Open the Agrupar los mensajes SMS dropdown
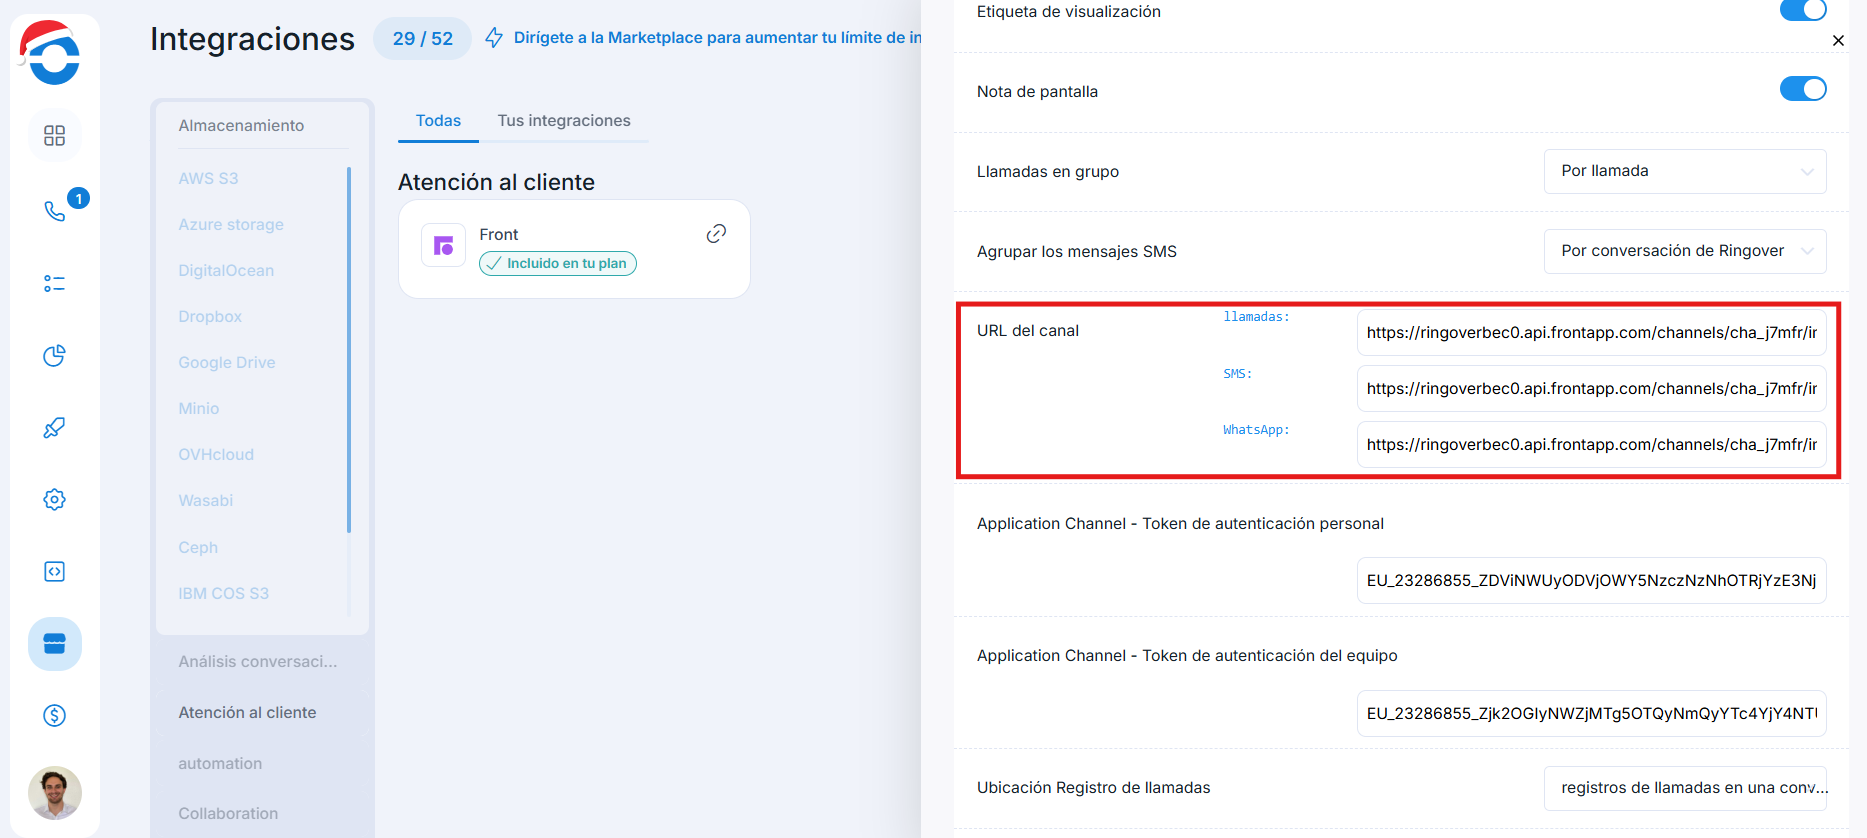The image size is (1867, 838). pyautogui.click(x=1684, y=251)
